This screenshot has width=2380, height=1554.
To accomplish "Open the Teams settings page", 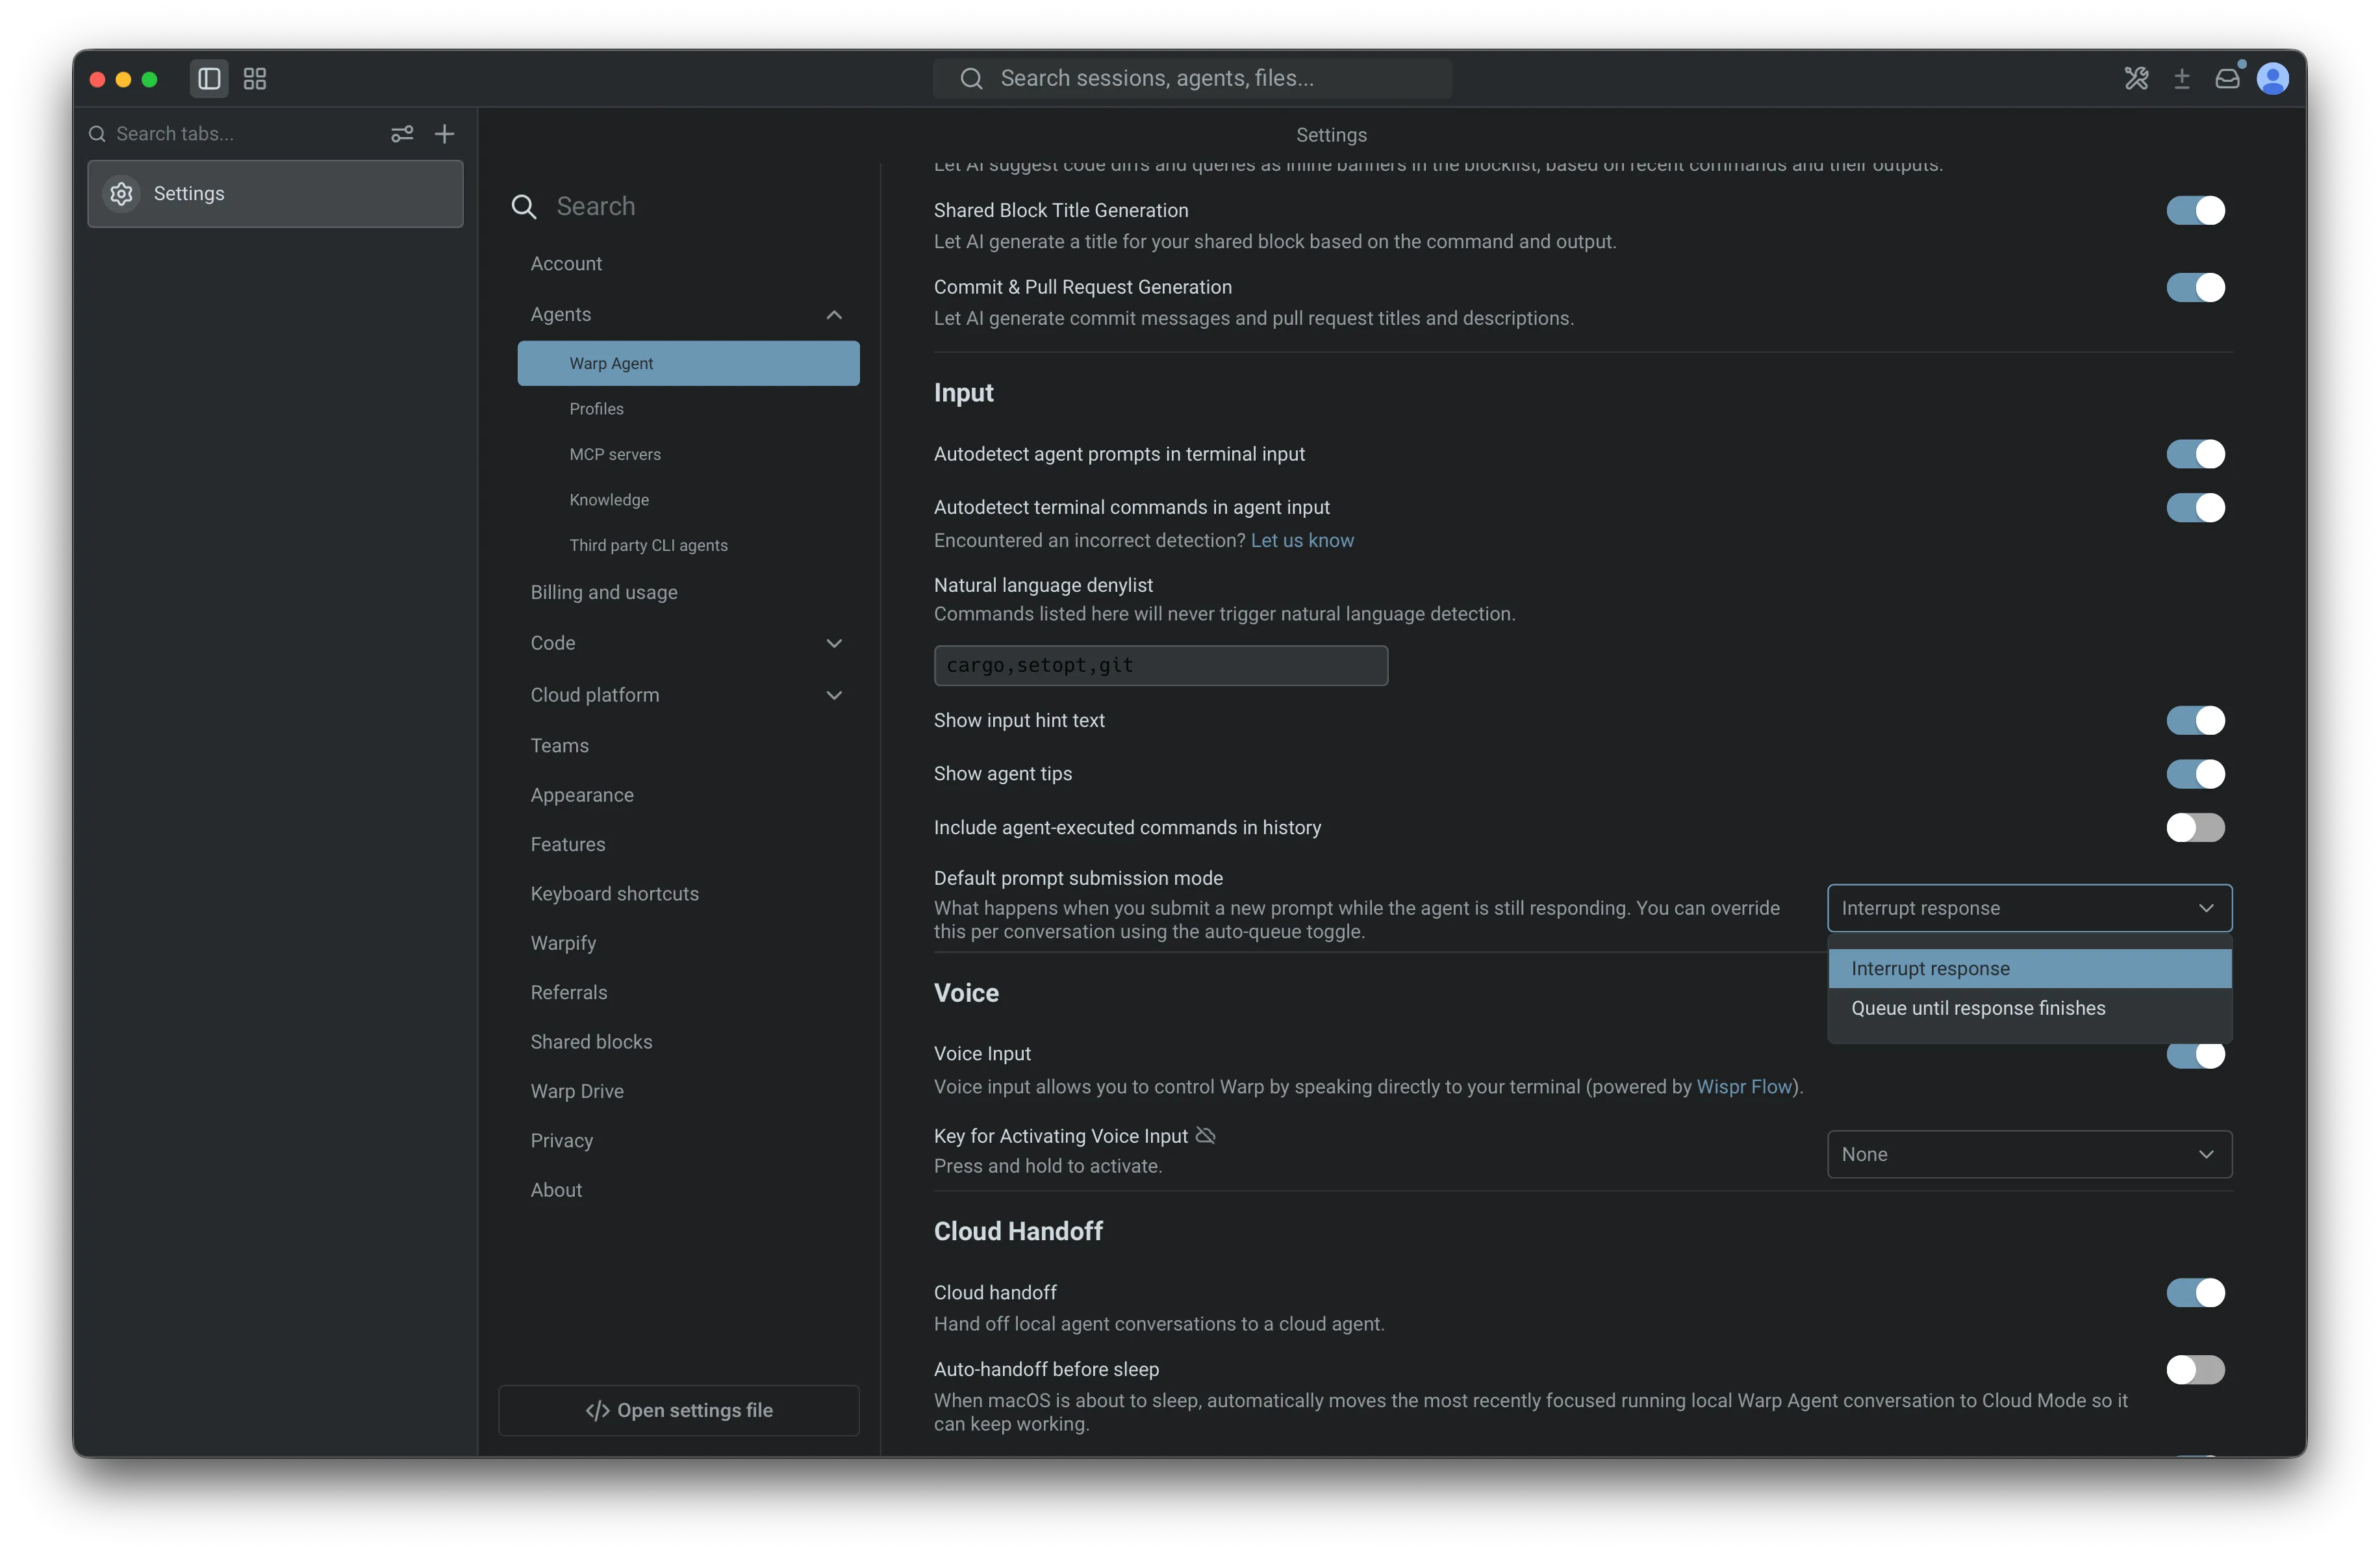I will tap(559, 745).
